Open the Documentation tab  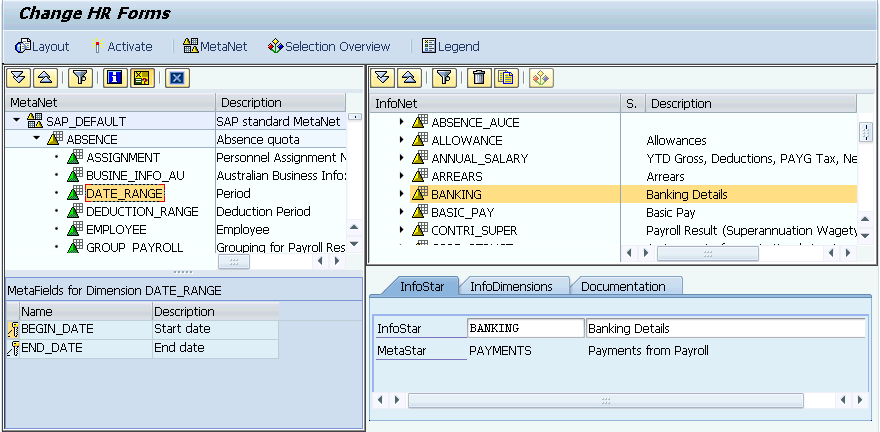click(x=623, y=286)
